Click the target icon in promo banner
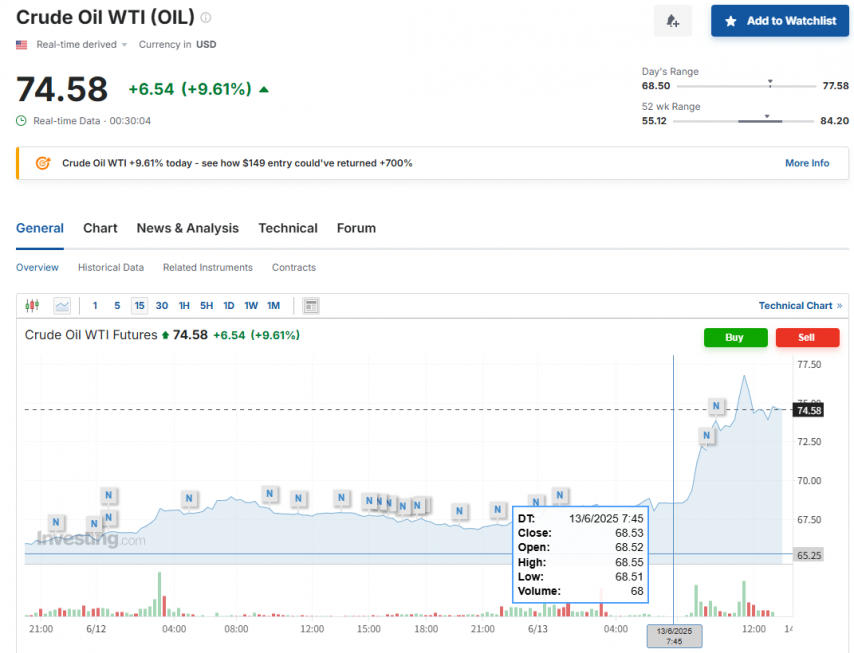Viewport: 854px width, 653px height. tap(43, 163)
